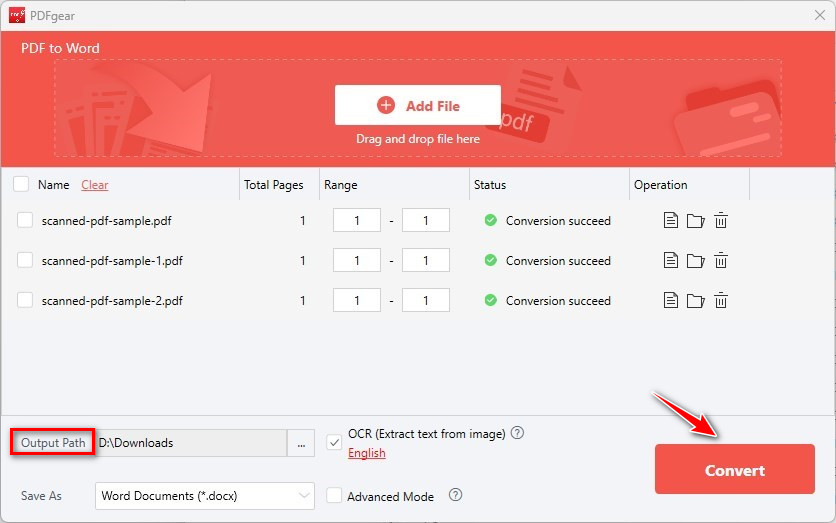Browse output path with the ellipsis button
Image resolution: width=836 pixels, height=523 pixels.
(301, 443)
